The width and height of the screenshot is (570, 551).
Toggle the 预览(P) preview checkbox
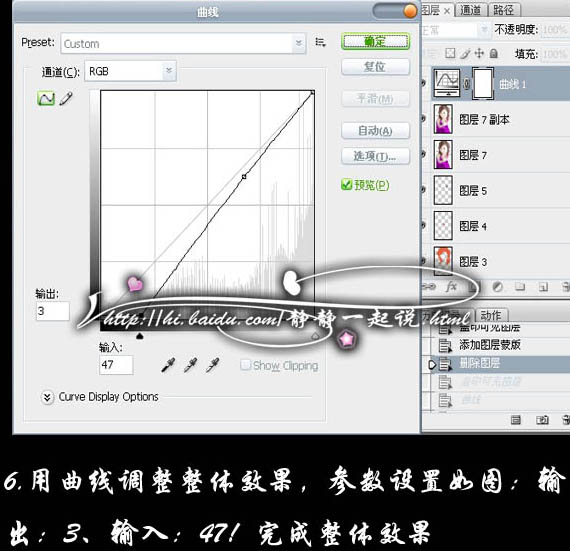pyautogui.click(x=346, y=185)
